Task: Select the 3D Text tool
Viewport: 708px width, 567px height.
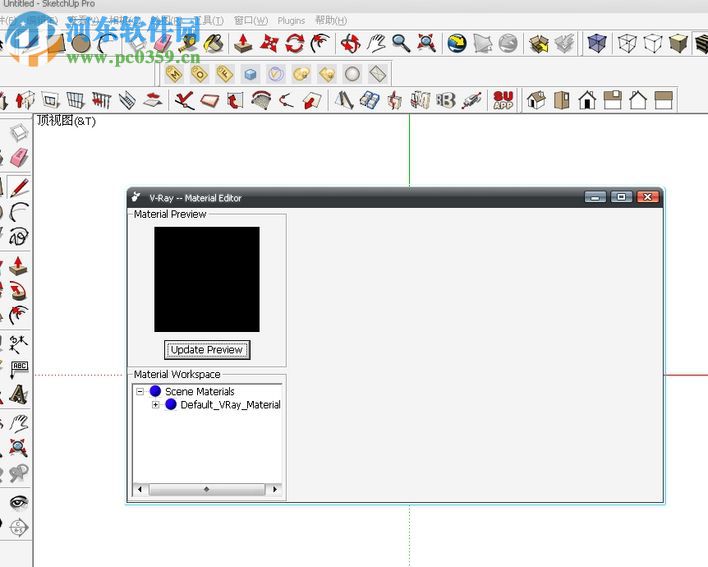Action: point(19,394)
